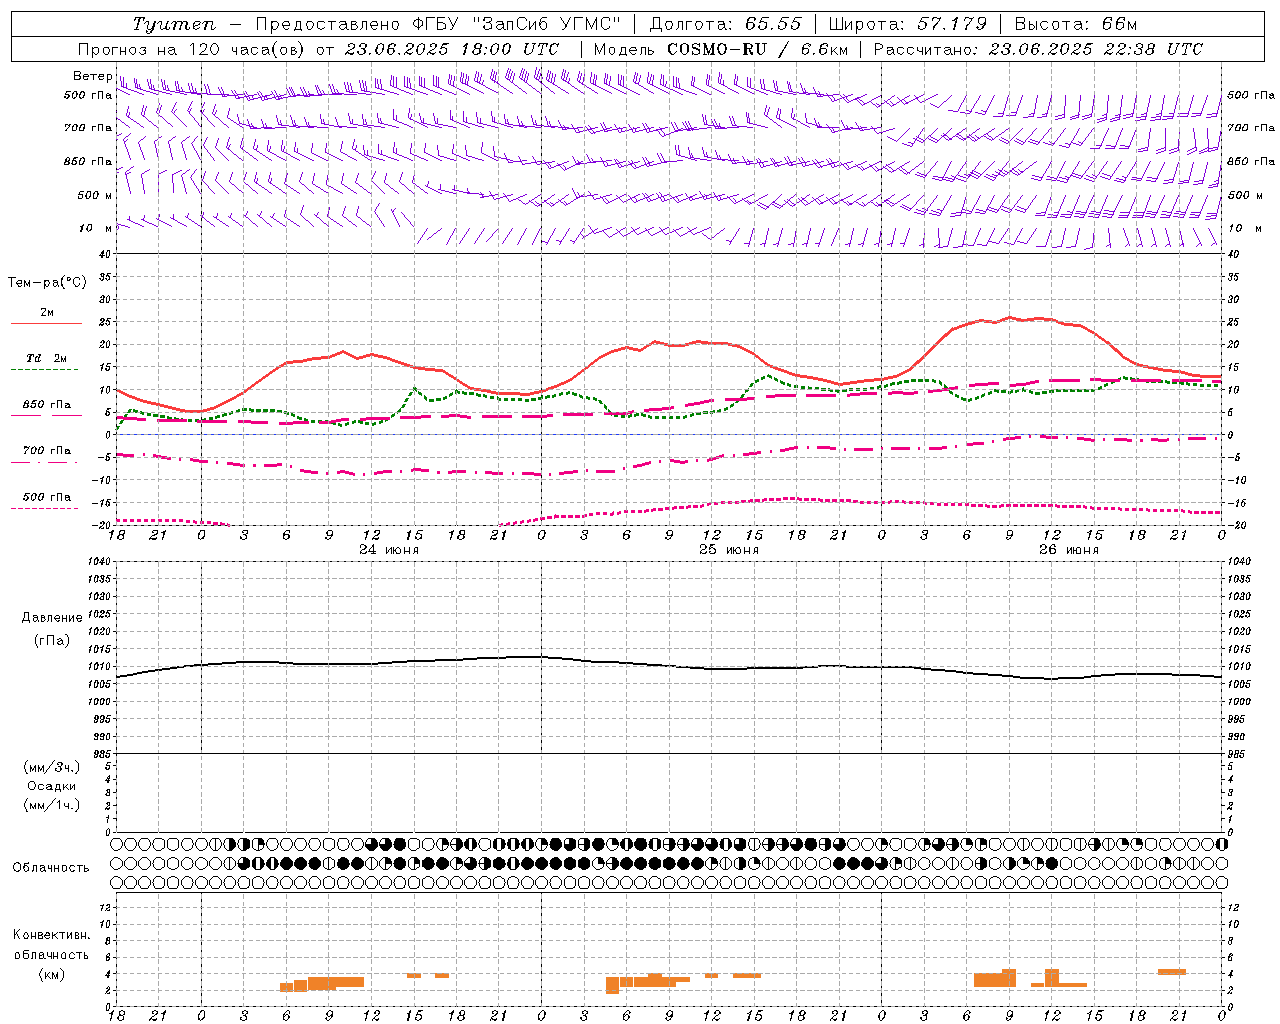Click the Тем-ра(°C) axis title

[x=47, y=283]
